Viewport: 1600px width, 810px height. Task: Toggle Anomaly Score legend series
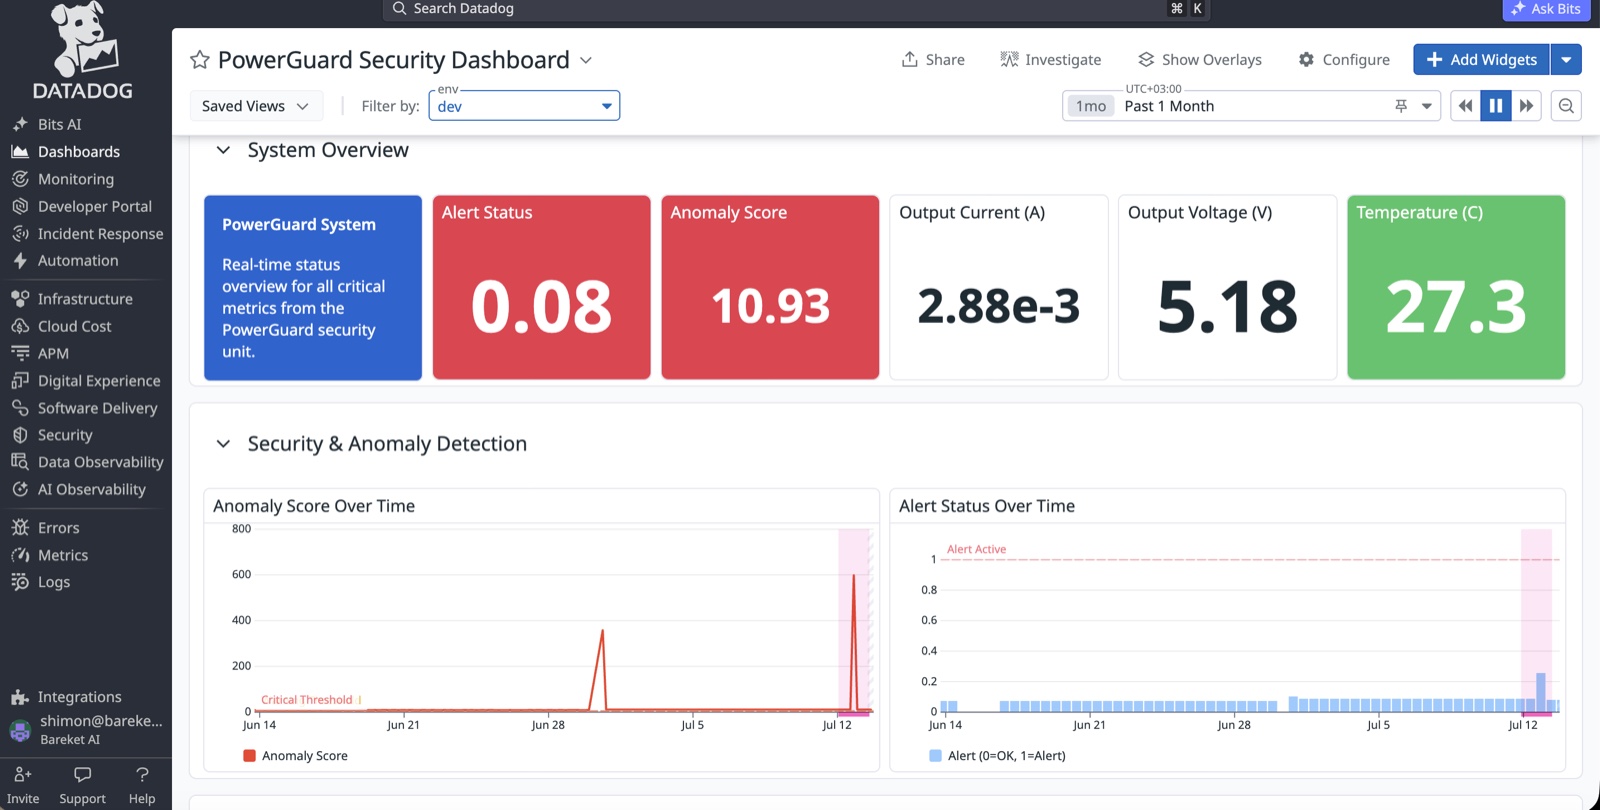[296, 756]
